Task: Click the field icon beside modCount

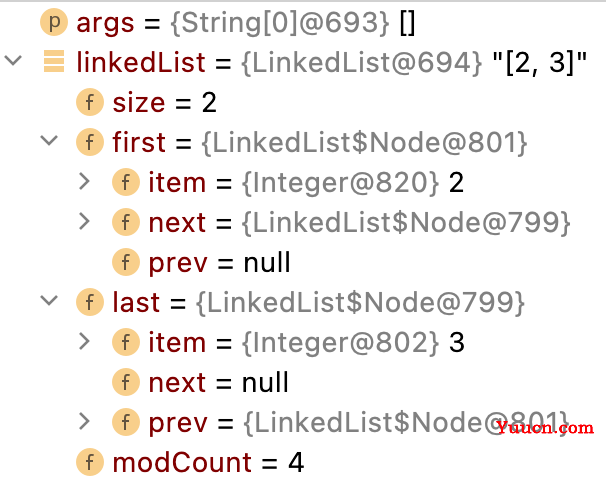Action: point(90,462)
